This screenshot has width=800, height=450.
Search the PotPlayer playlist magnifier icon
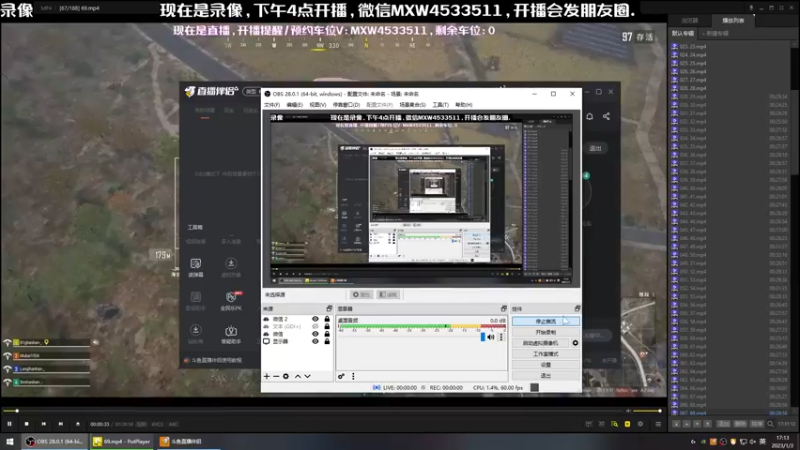pos(770,424)
